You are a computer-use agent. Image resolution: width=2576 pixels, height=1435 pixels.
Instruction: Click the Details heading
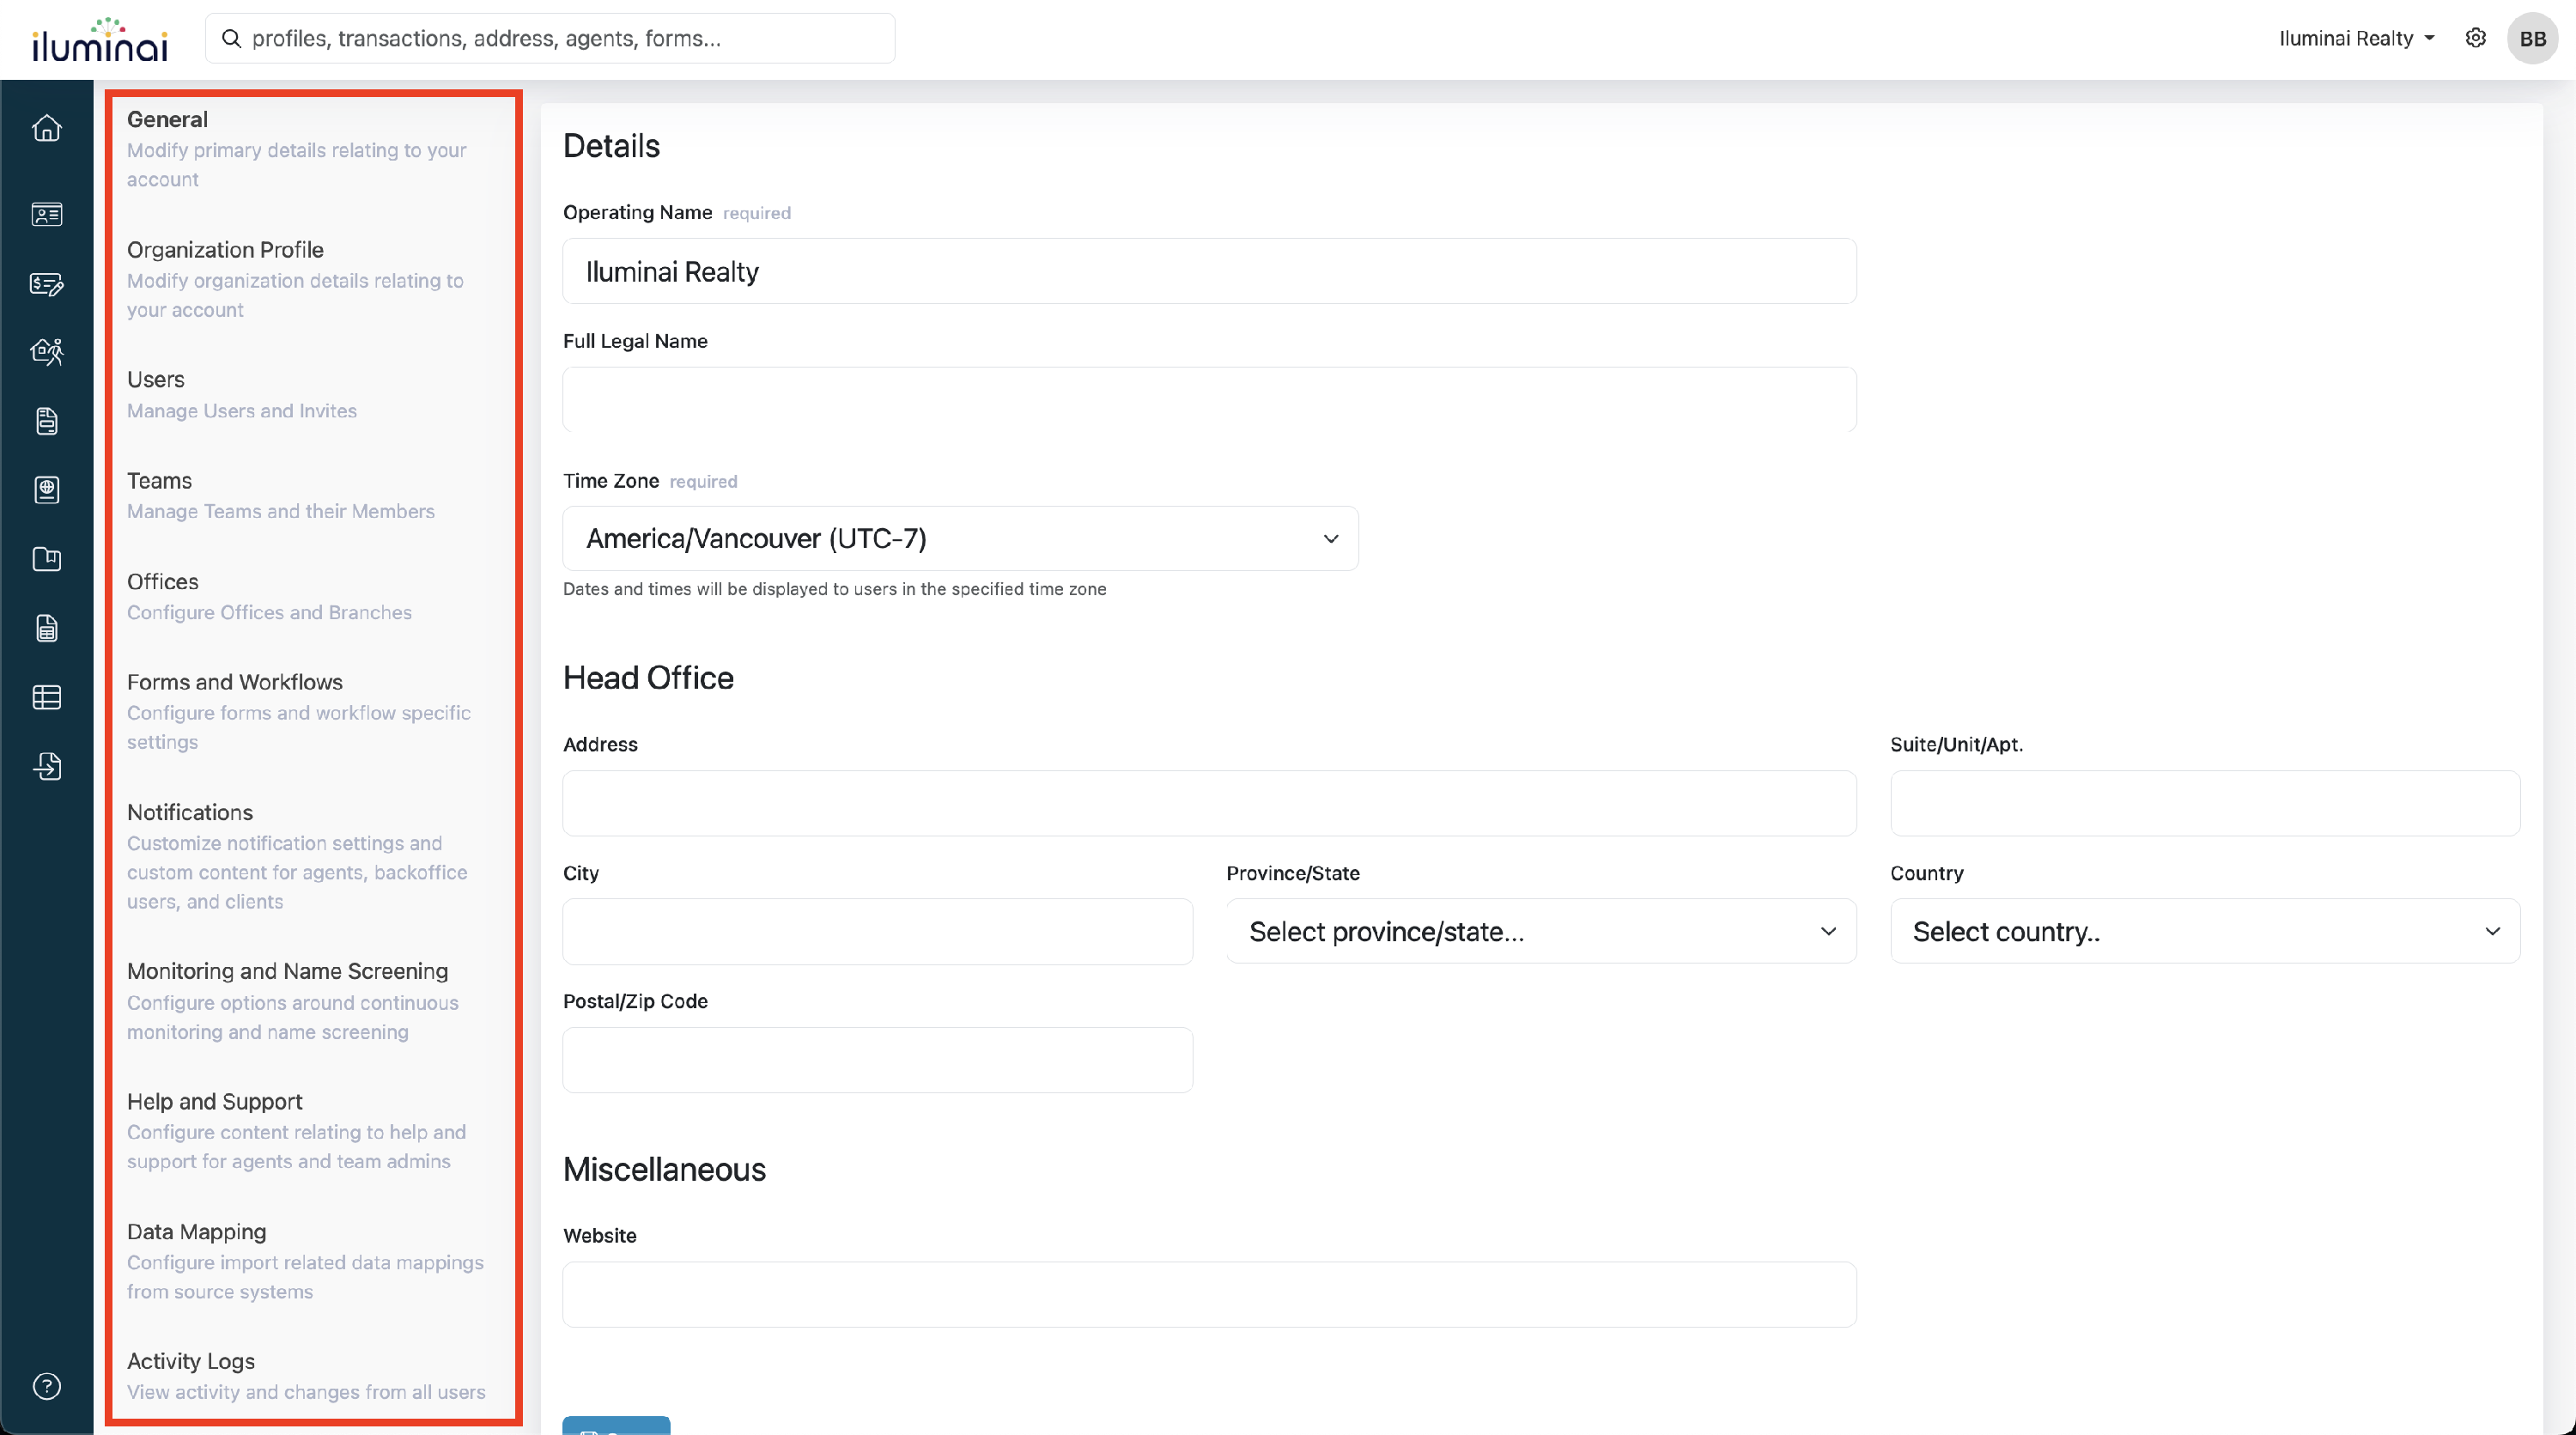pos(611,146)
